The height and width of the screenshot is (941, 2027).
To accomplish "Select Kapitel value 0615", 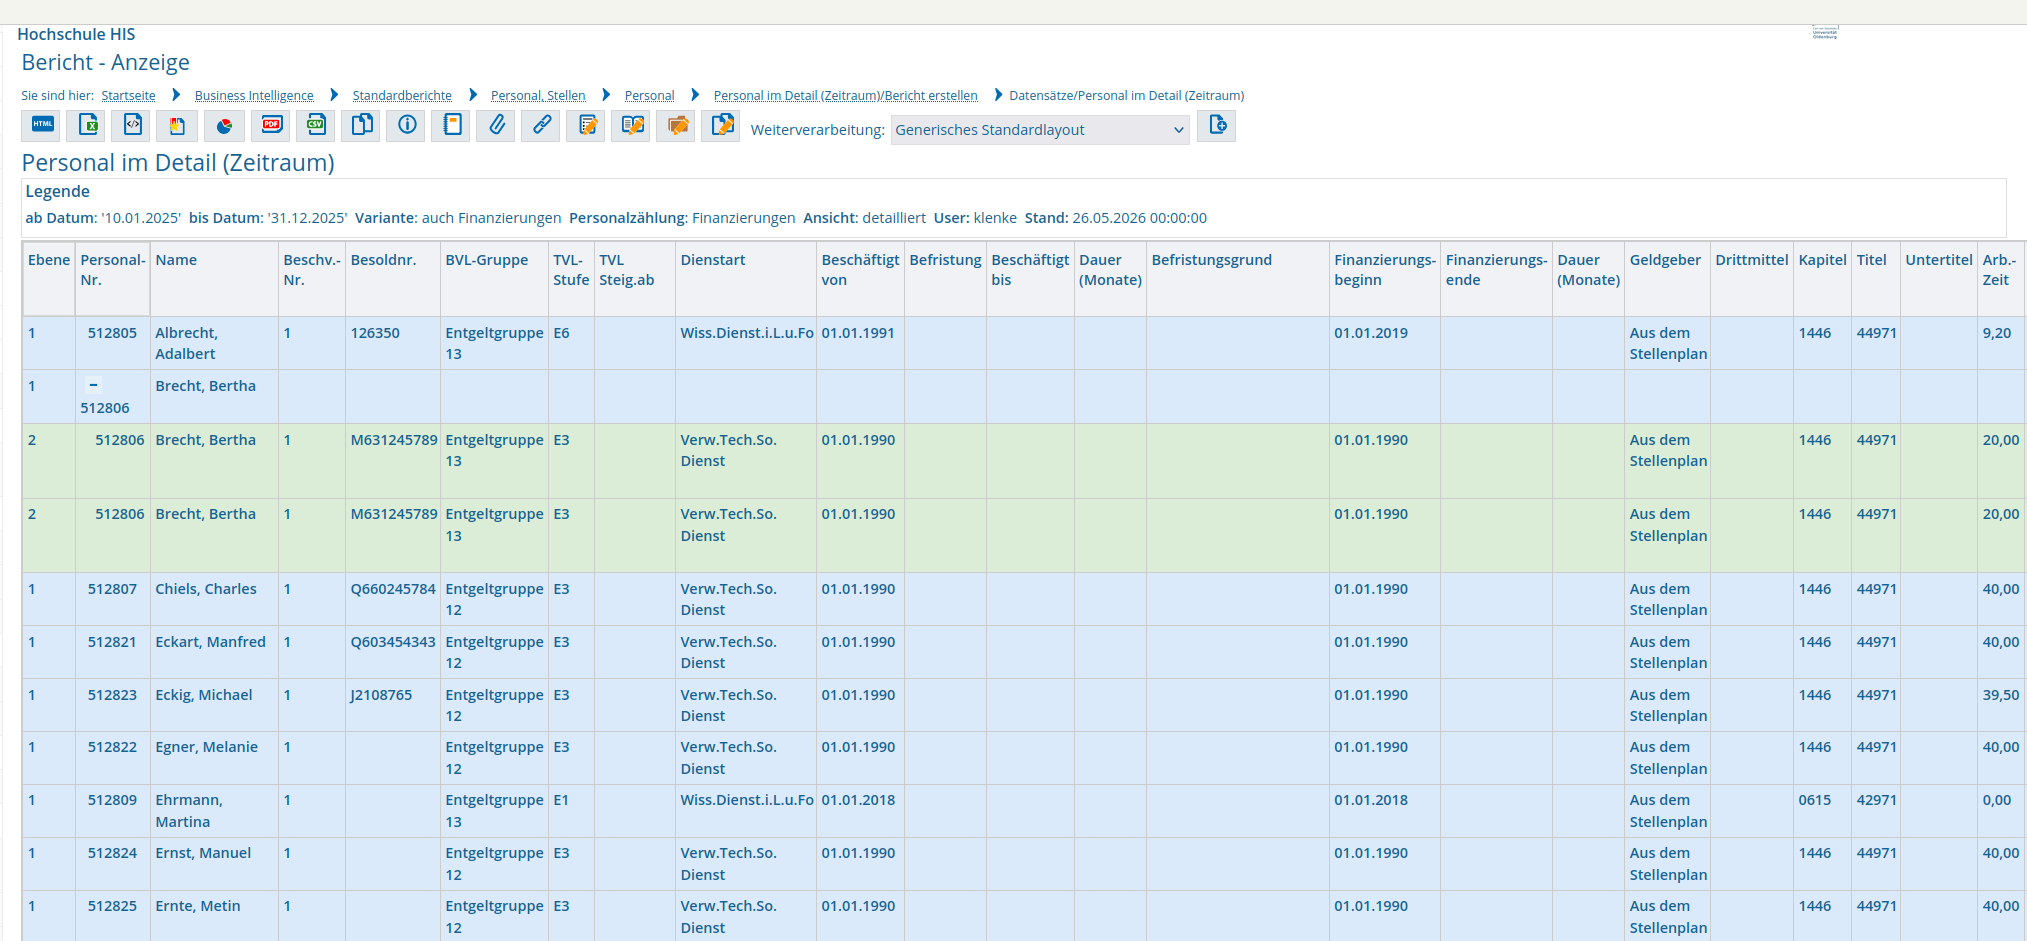I will (1814, 800).
